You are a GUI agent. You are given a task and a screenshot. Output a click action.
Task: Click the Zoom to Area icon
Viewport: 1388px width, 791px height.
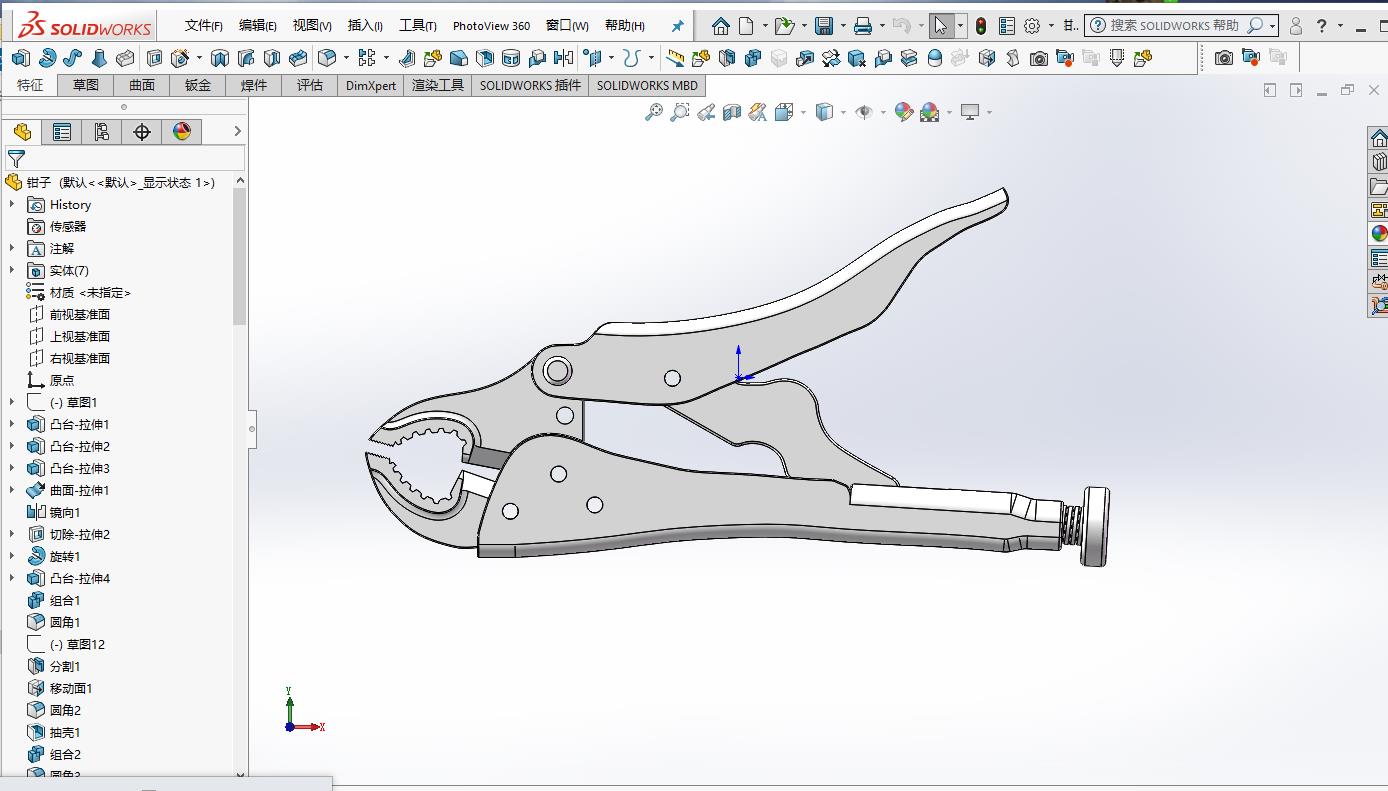680,112
